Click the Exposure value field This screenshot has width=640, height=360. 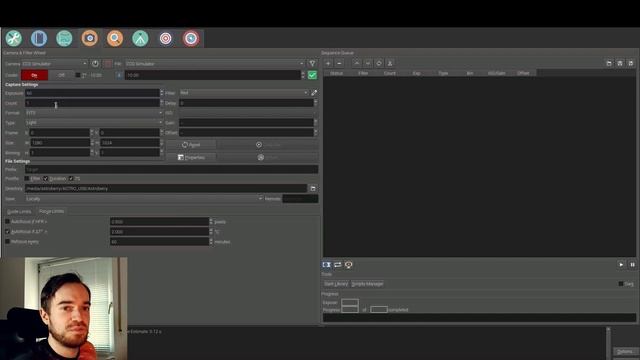click(x=92, y=93)
